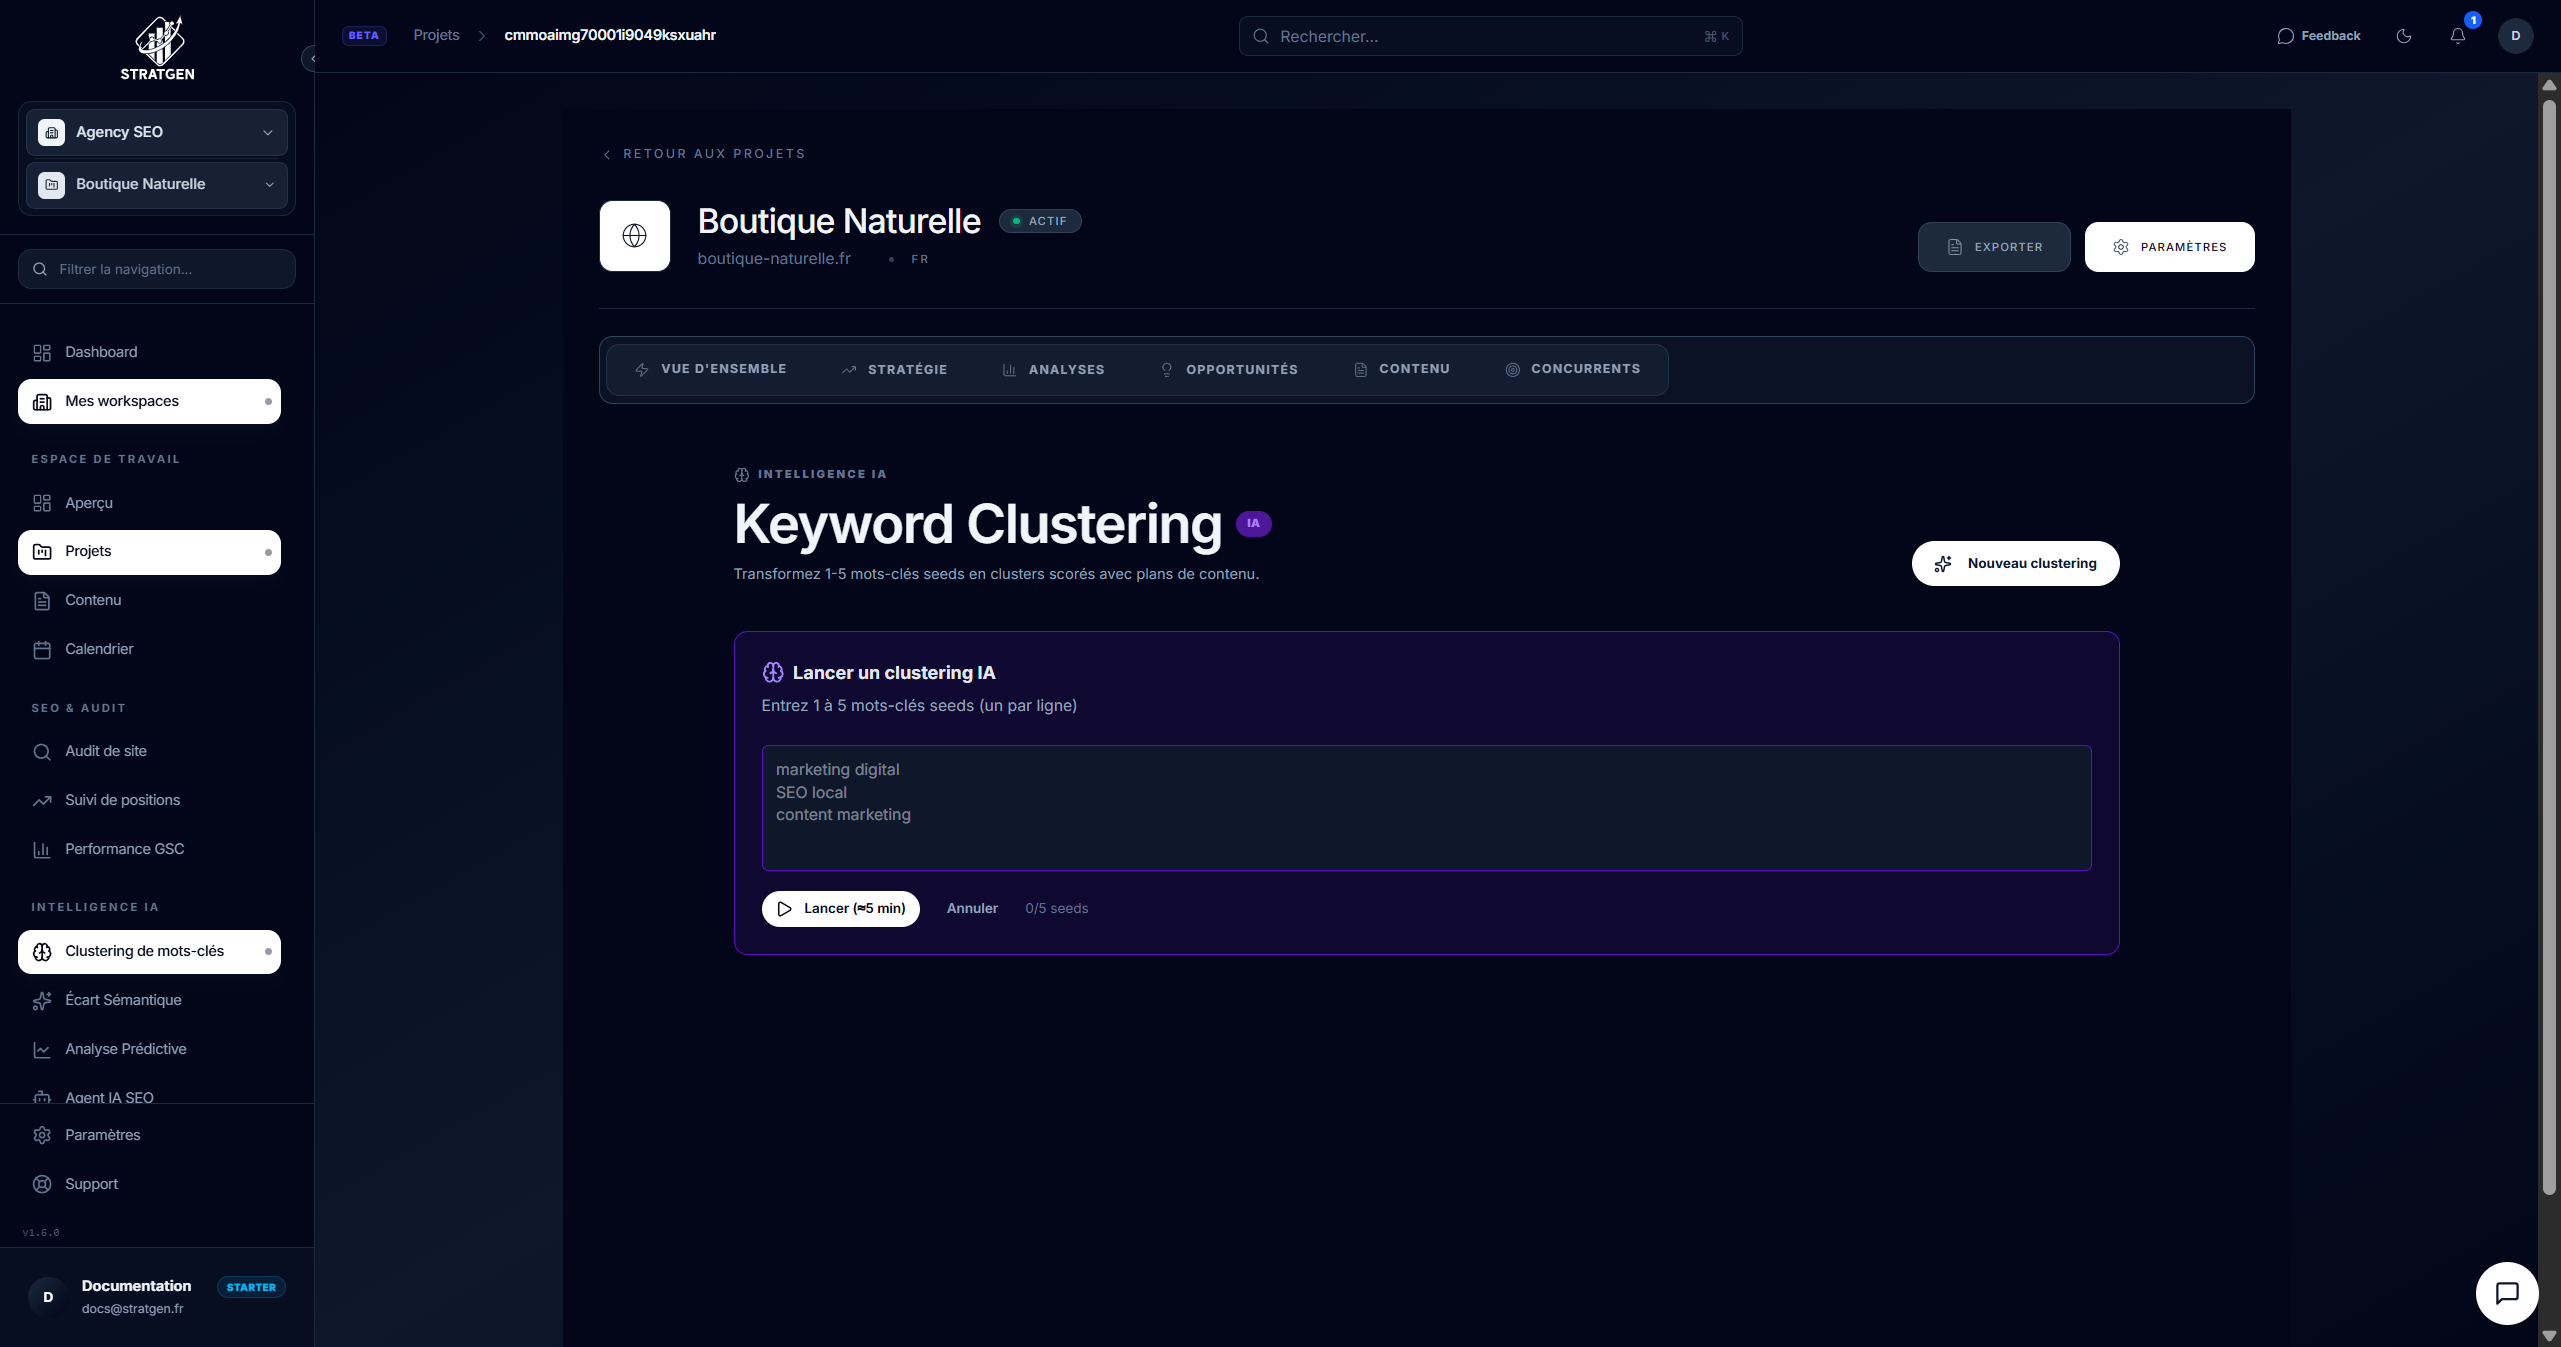Select Suivi de positions in sidebar
Screen dimensions: 2561x1347
pos(121,800)
